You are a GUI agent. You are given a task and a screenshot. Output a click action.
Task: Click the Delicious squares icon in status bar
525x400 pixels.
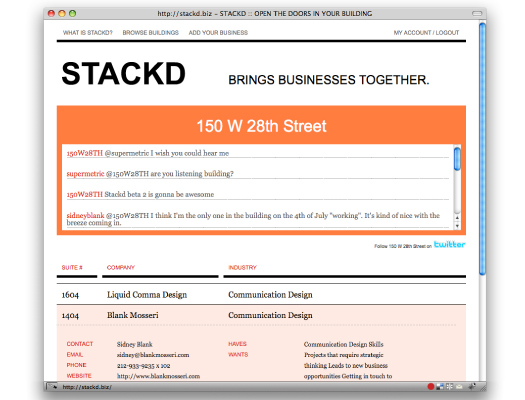coord(440,387)
